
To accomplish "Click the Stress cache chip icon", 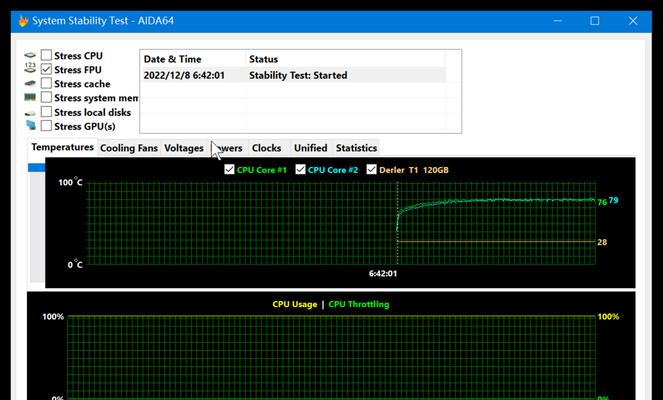I will coord(30,83).
